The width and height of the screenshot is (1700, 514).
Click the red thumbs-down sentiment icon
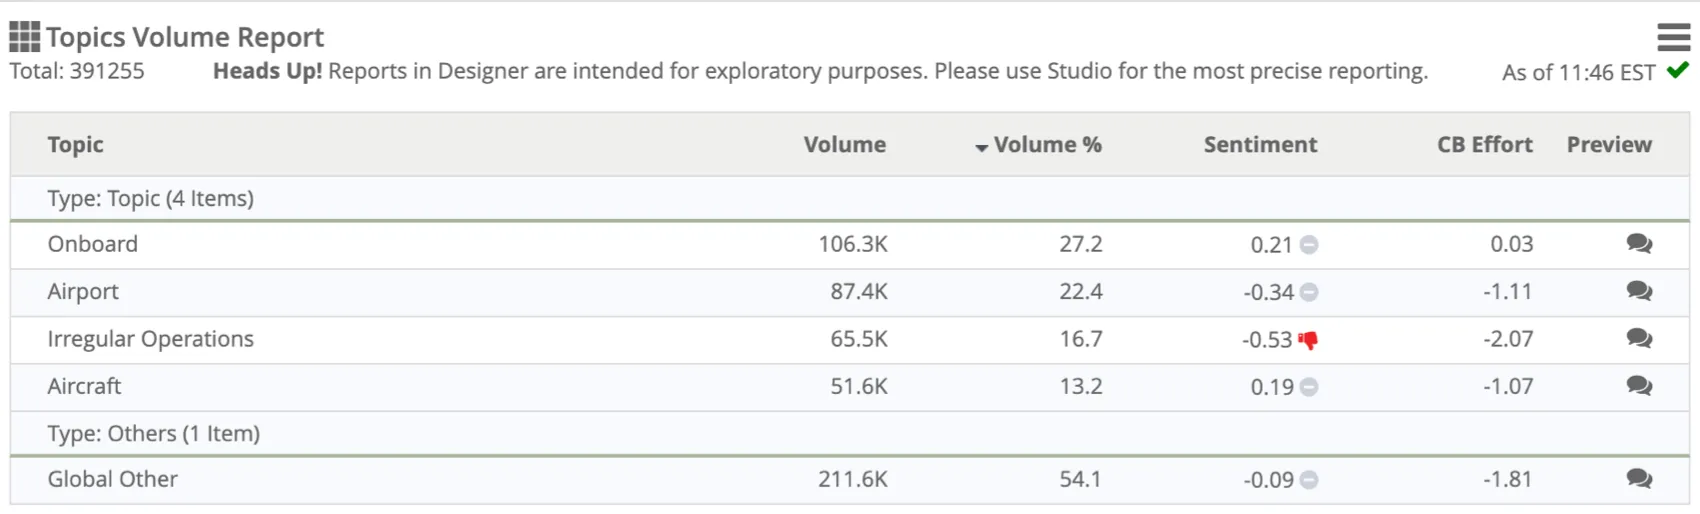(1308, 340)
